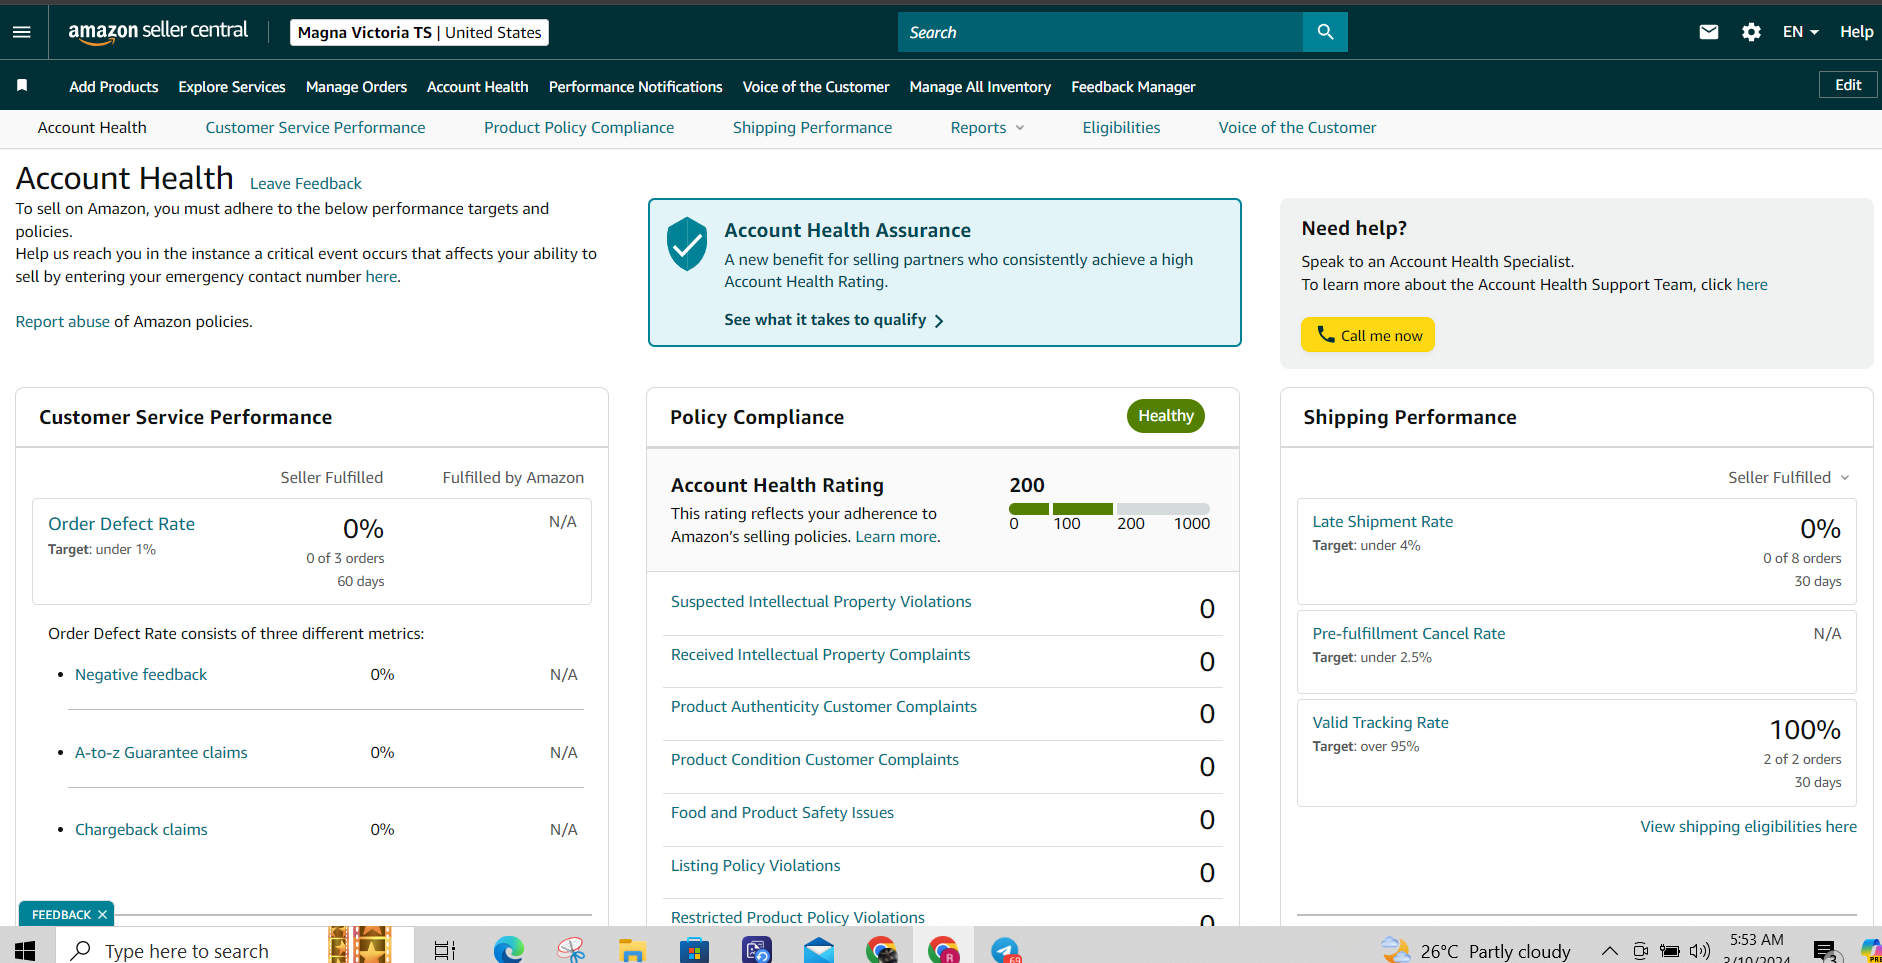
Task: Open the weather widget showing 26°C
Action: tap(1475, 950)
